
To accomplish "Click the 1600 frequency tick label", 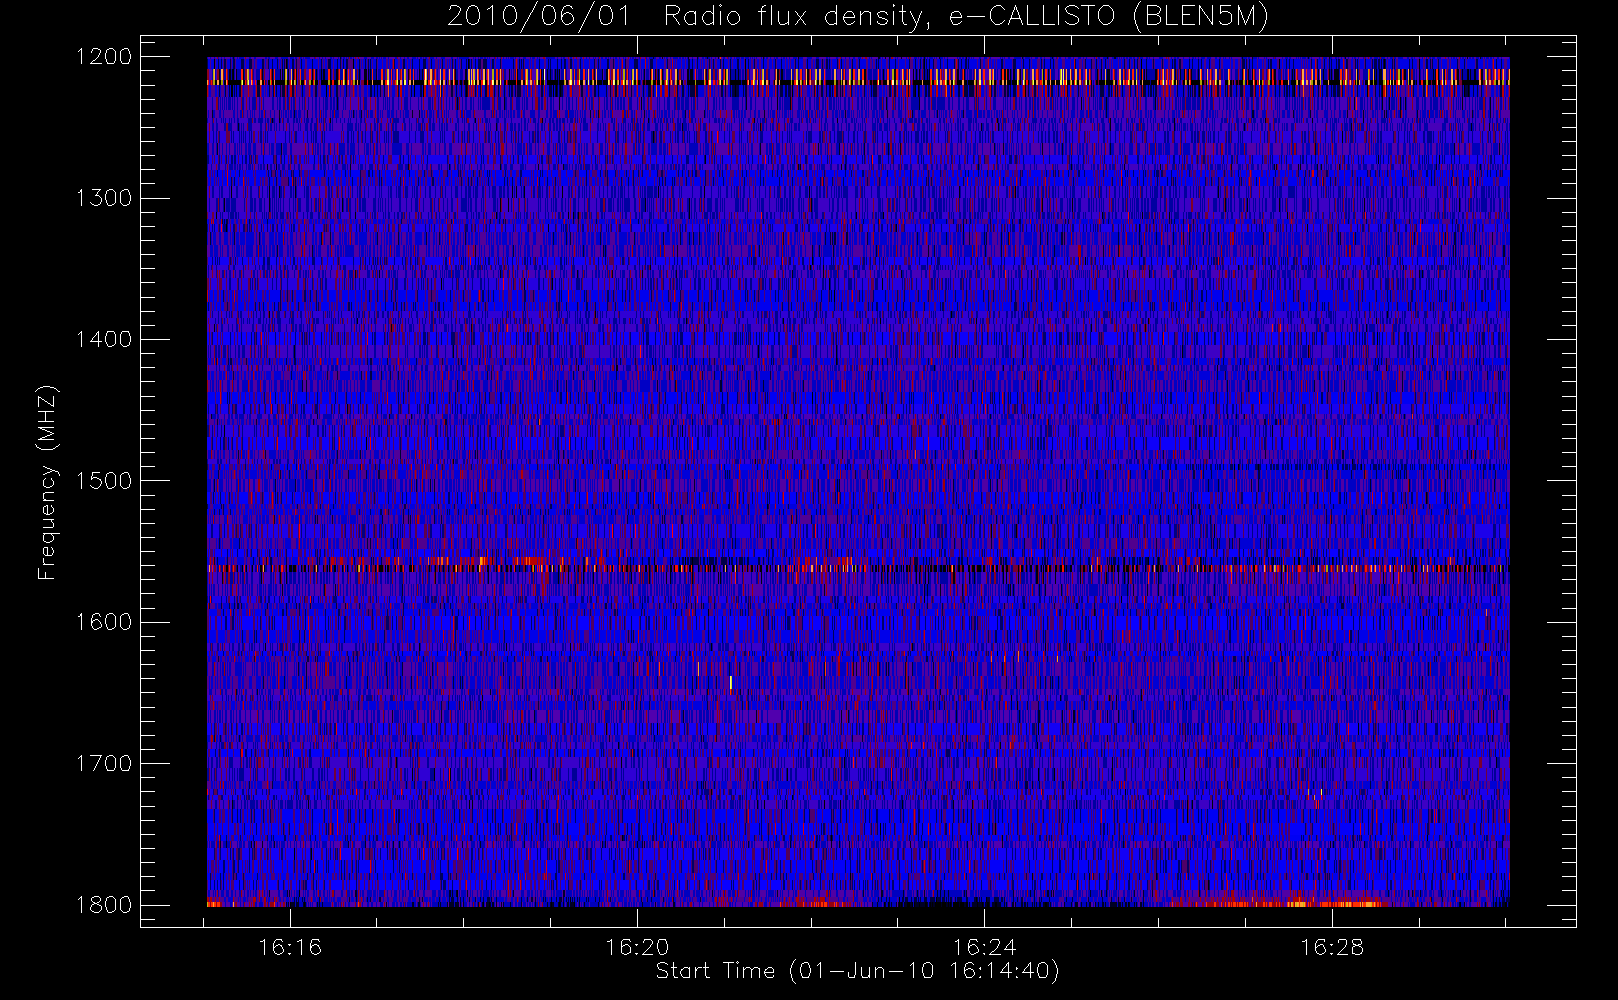I will (104, 622).
